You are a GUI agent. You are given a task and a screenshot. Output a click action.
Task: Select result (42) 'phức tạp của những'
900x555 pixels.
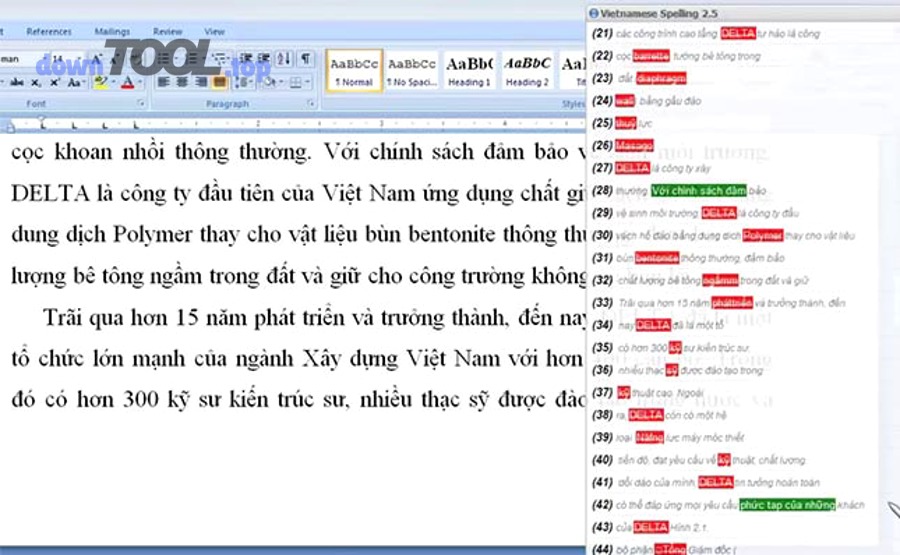(787, 505)
